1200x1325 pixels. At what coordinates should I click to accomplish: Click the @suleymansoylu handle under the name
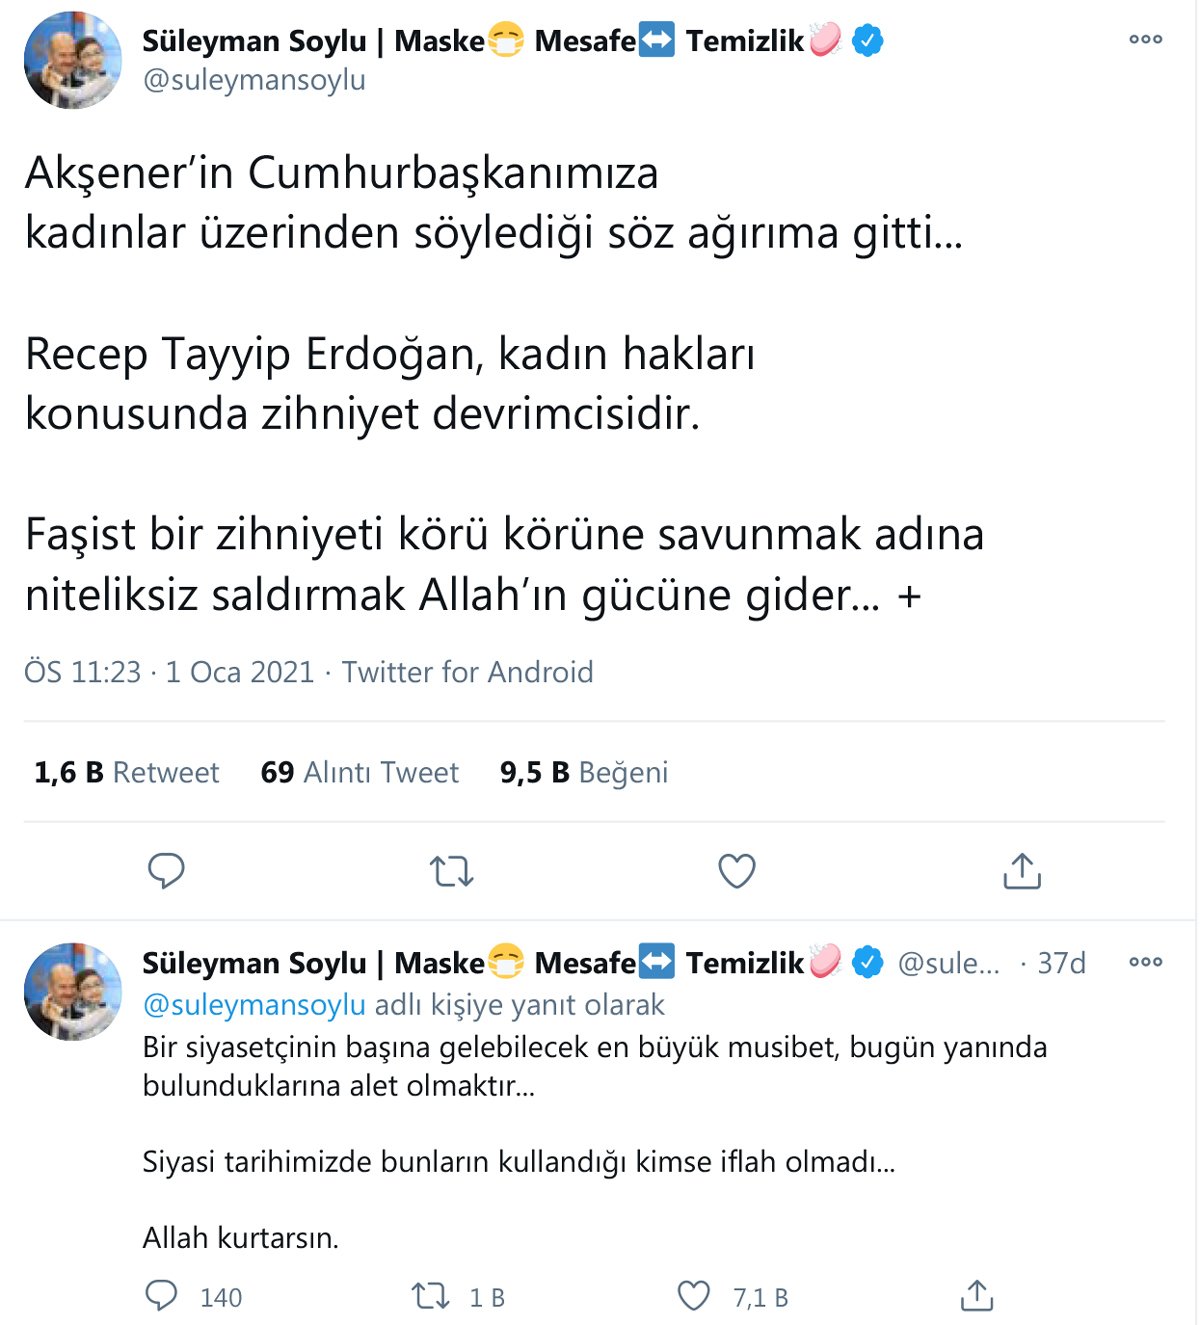point(254,80)
